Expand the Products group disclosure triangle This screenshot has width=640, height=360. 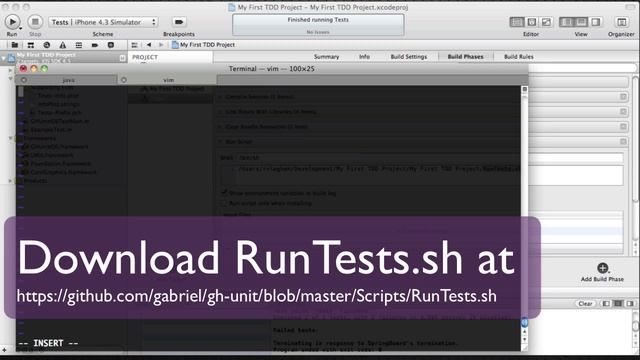click(x=11, y=181)
